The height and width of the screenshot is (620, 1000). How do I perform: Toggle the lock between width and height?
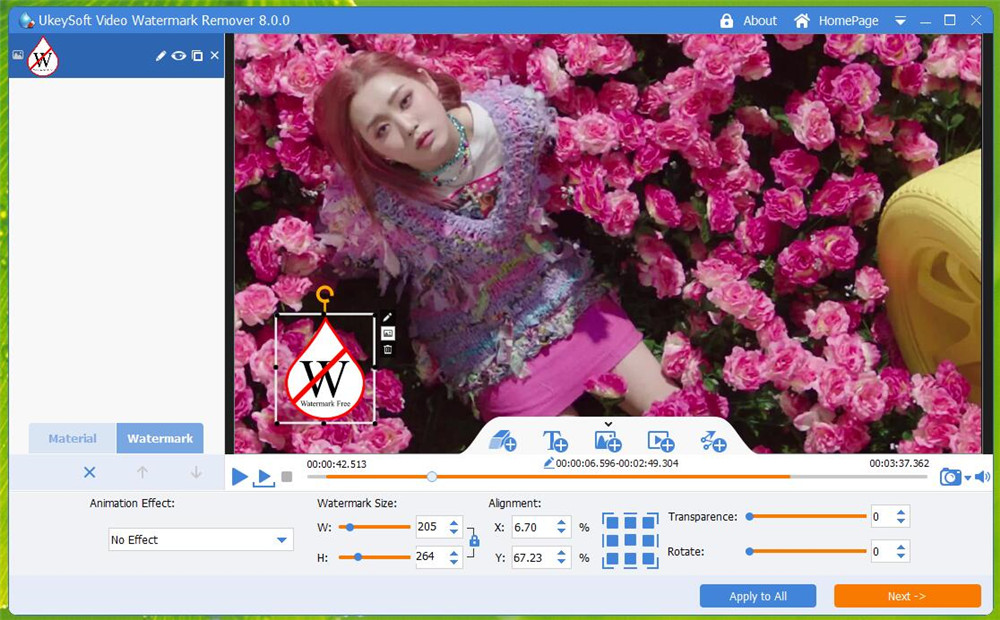click(473, 540)
